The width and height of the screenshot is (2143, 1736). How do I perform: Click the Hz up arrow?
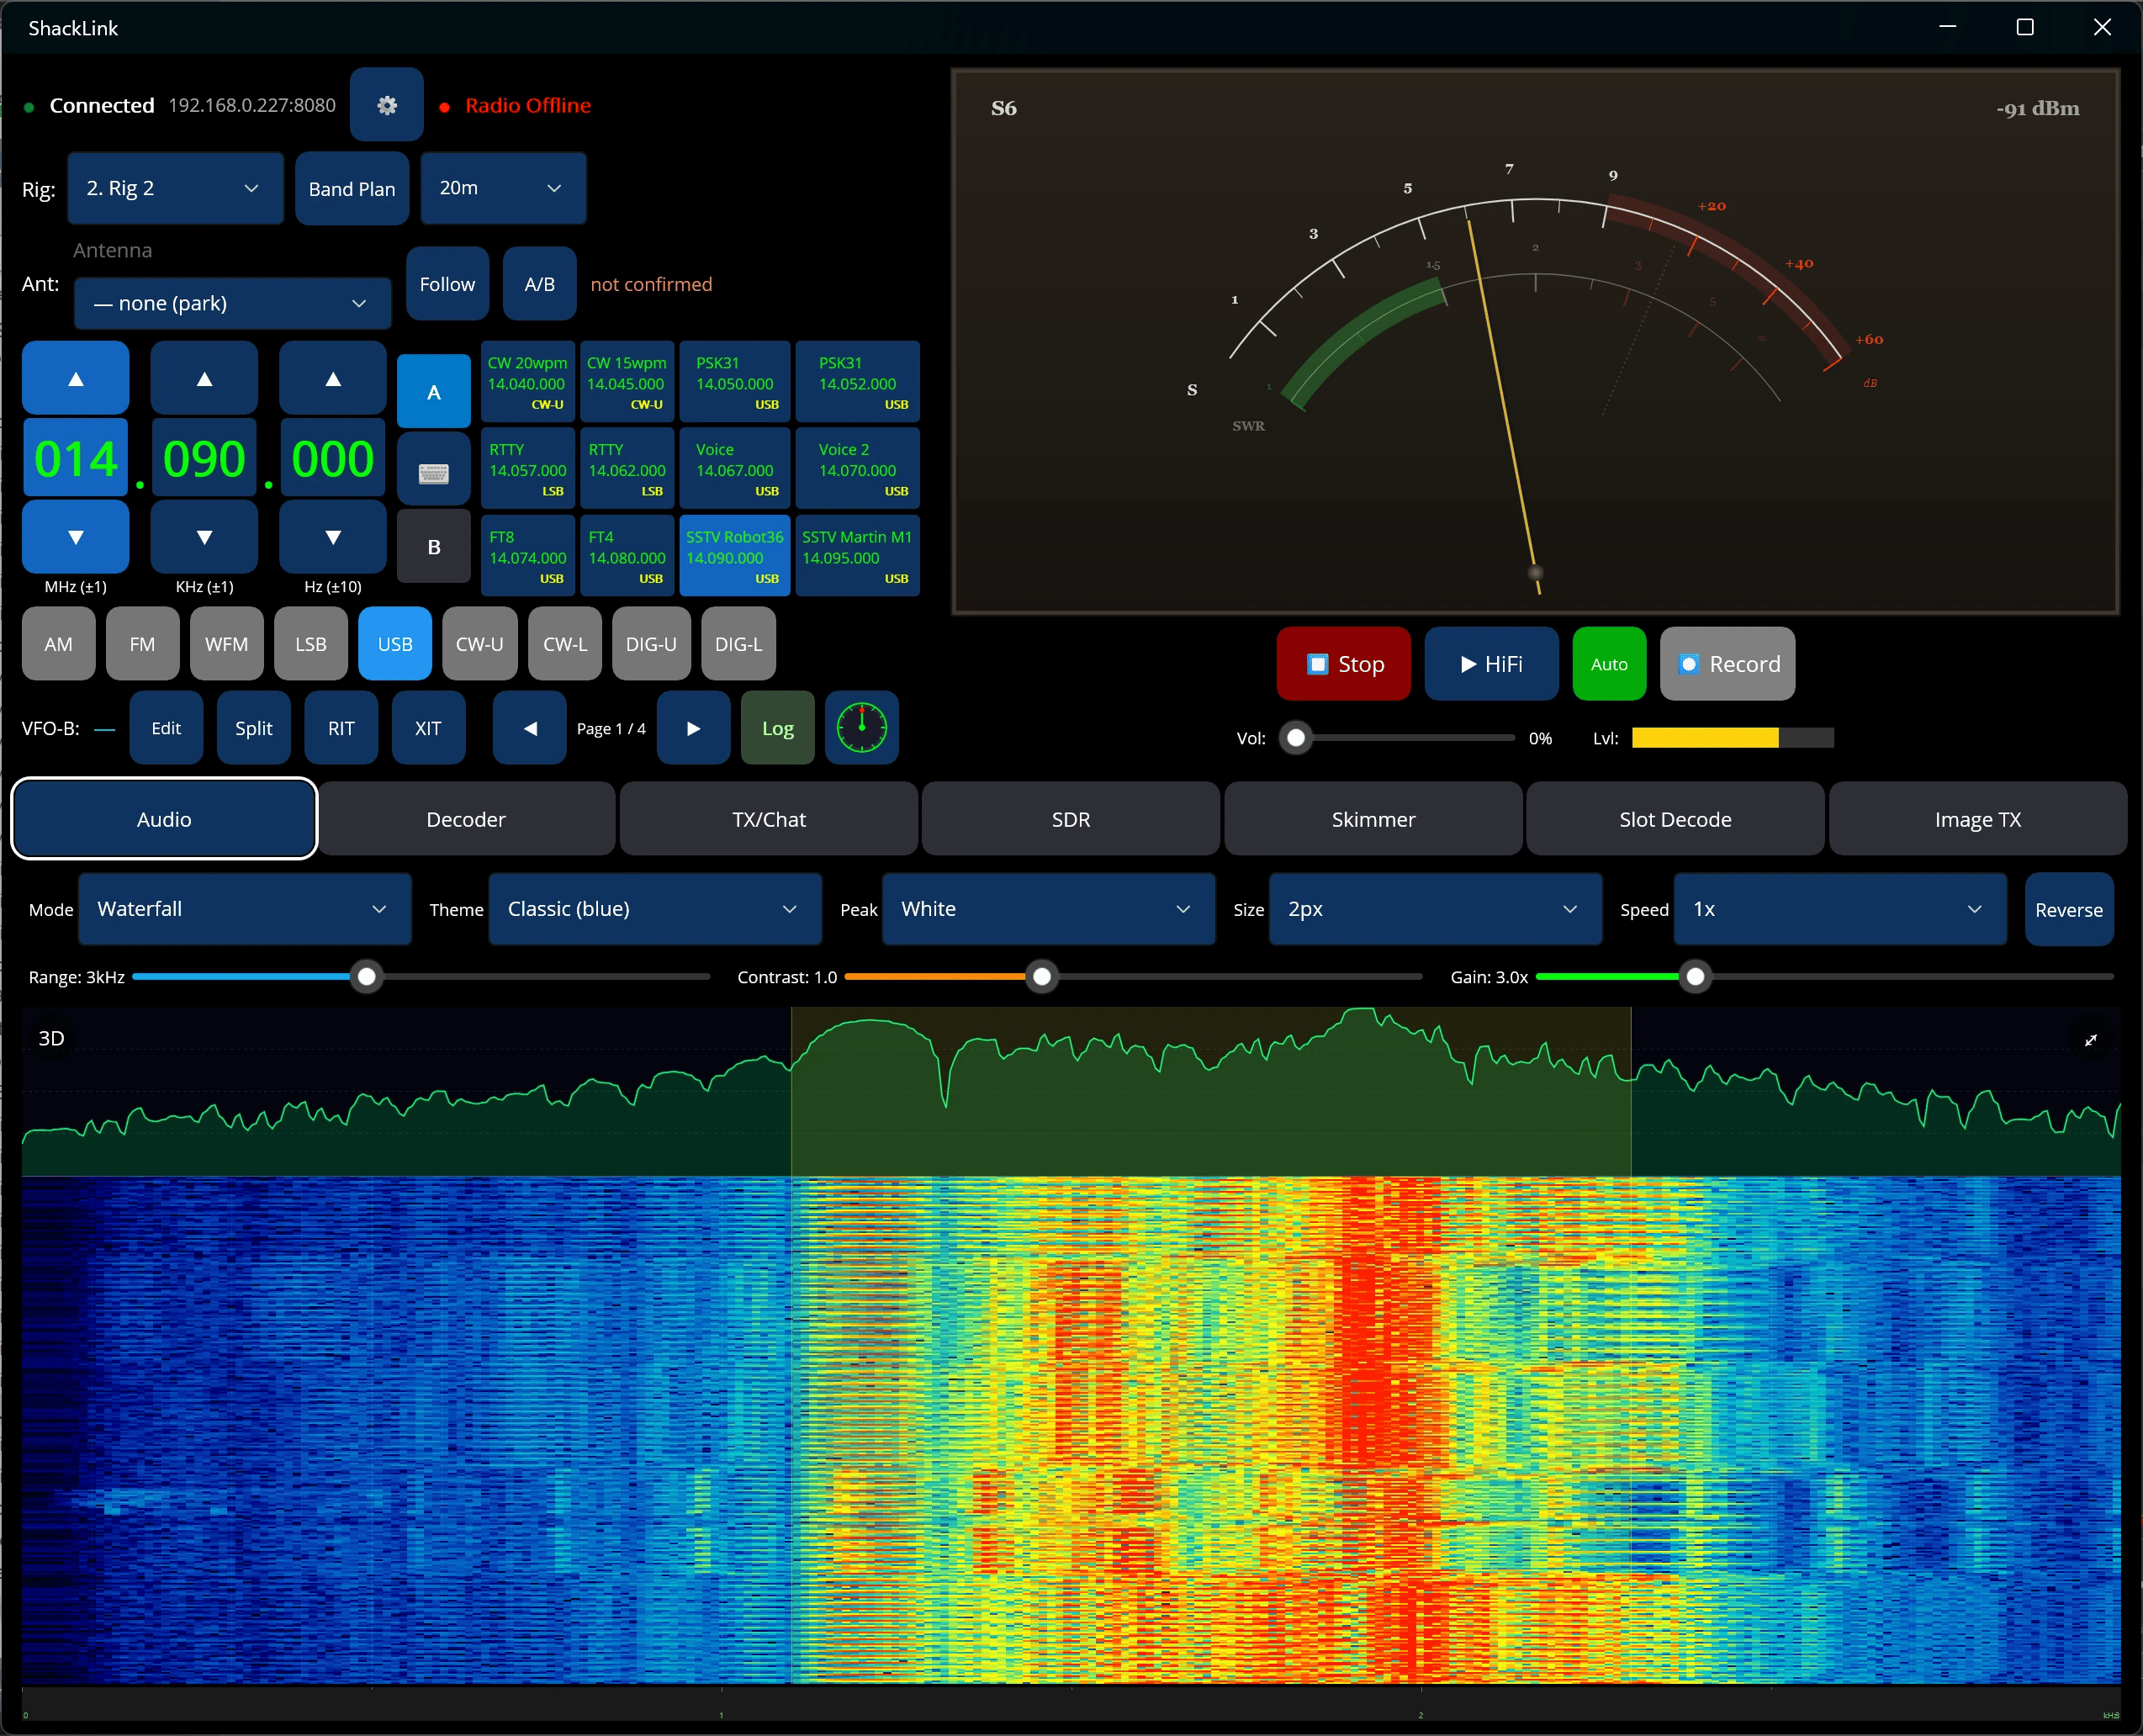tap(333, 379)
